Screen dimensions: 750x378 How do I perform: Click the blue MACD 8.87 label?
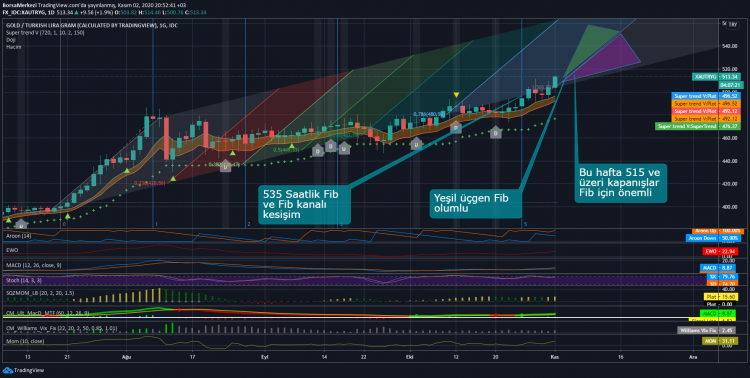[717, 268]
